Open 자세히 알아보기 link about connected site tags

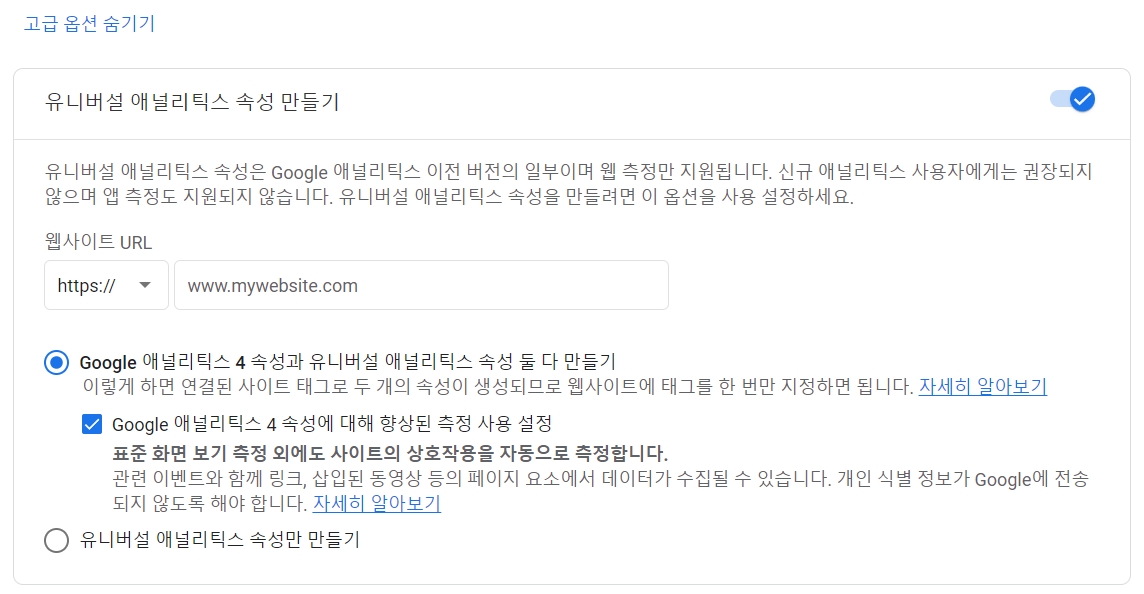tap(983, 385)
